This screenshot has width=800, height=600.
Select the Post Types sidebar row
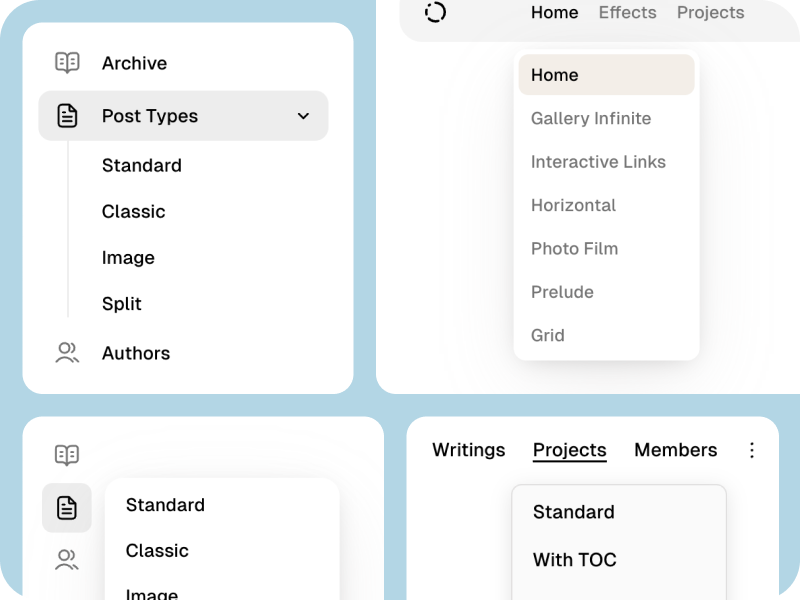pyautogui.click(x=183, y=116)
